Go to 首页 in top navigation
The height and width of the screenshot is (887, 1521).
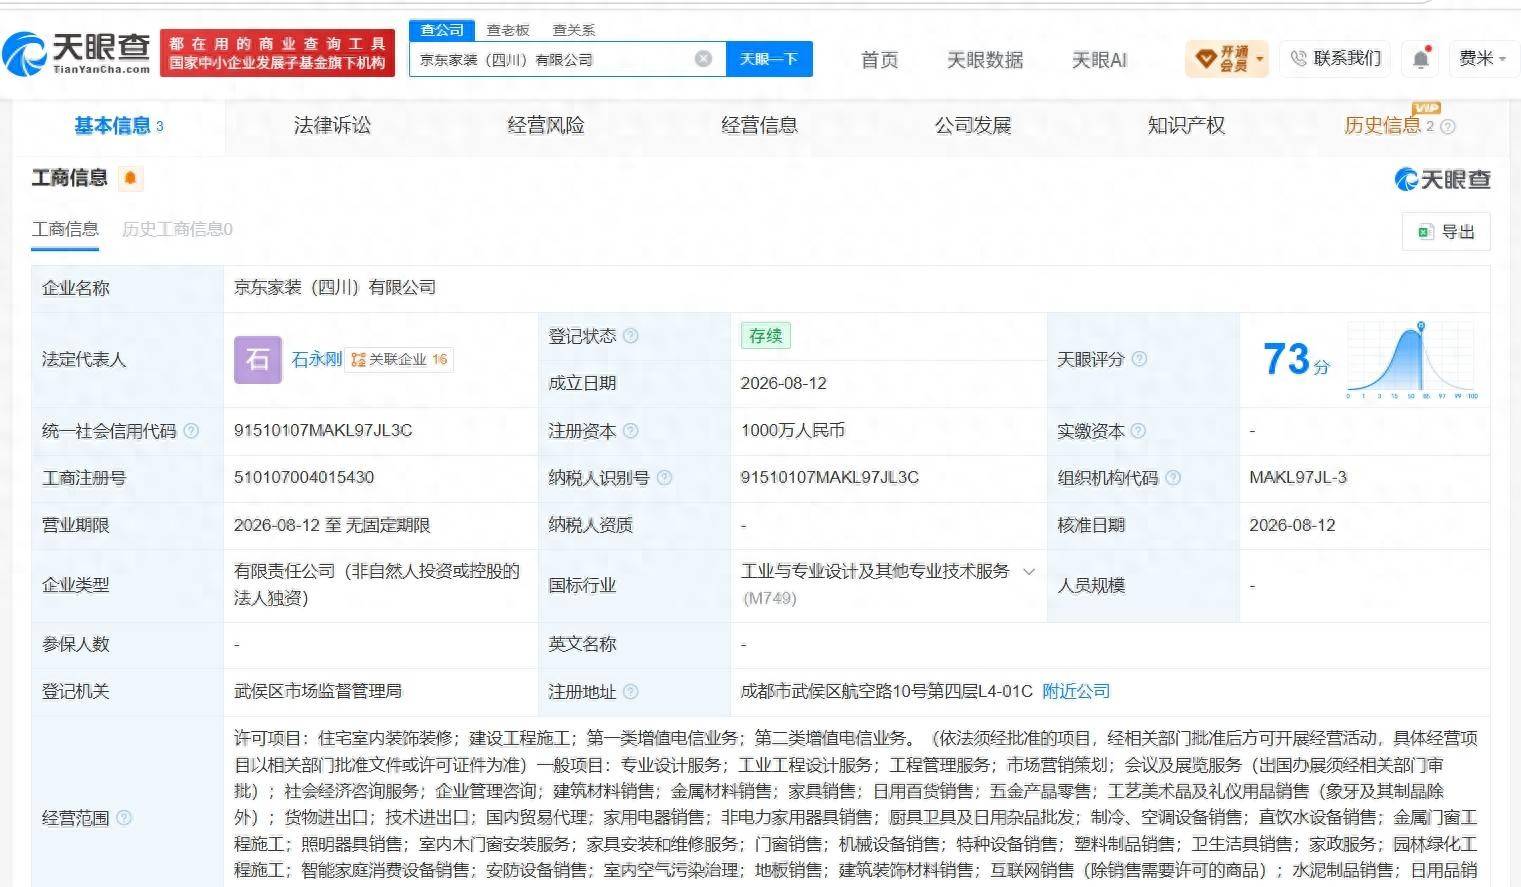(880, 60)
